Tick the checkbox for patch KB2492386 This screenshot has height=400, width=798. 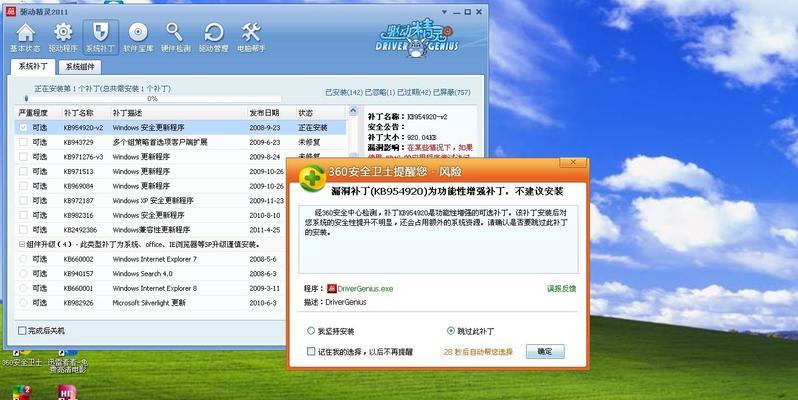pos(23,230)
